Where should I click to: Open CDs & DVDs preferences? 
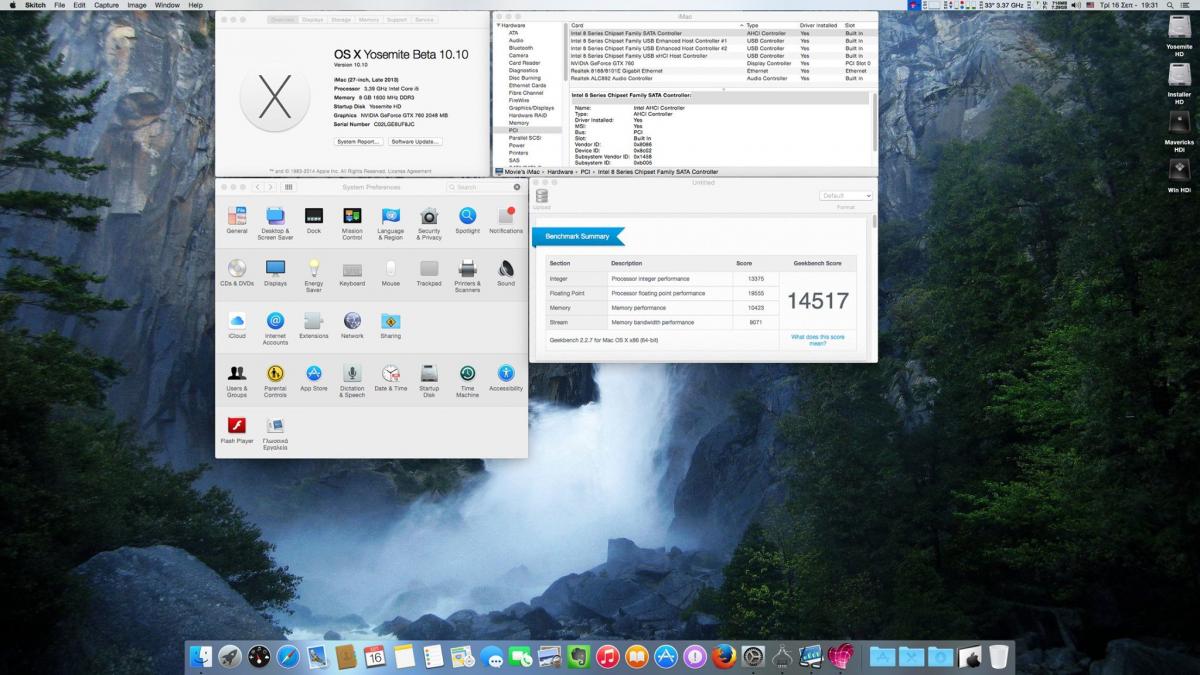[x=237, y=272]
